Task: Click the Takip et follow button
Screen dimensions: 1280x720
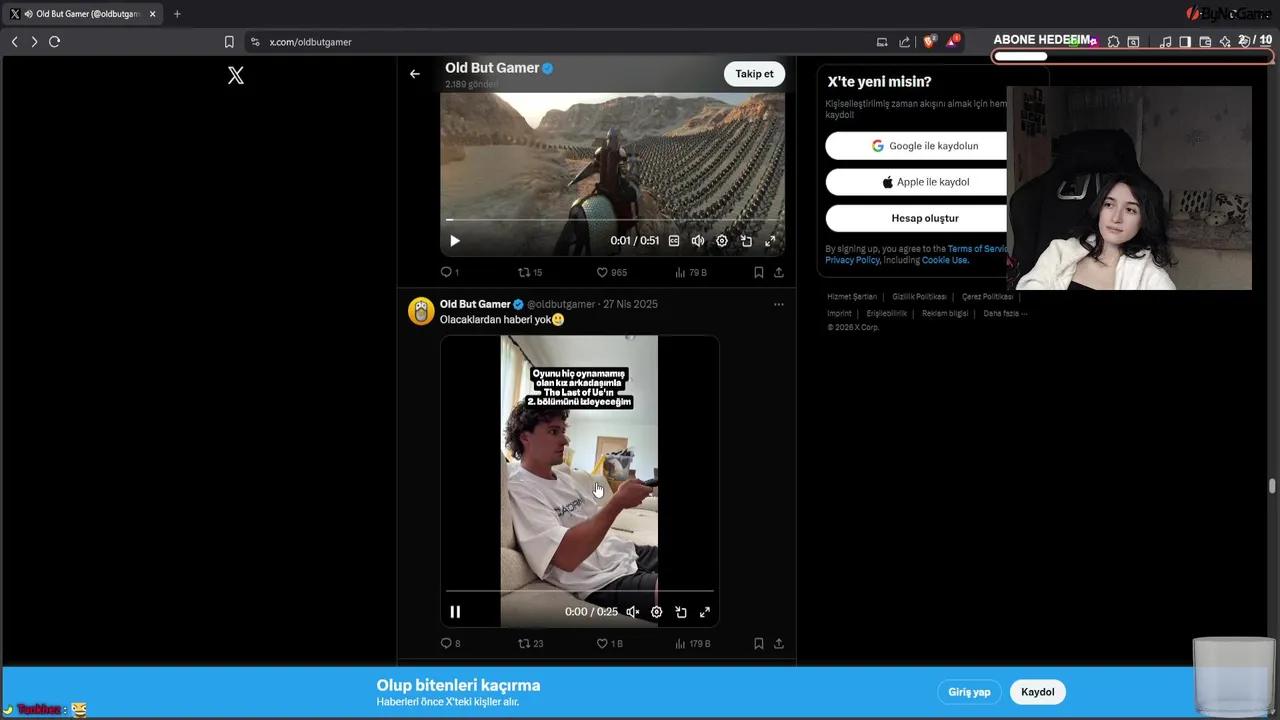Action: pos(754,74)
